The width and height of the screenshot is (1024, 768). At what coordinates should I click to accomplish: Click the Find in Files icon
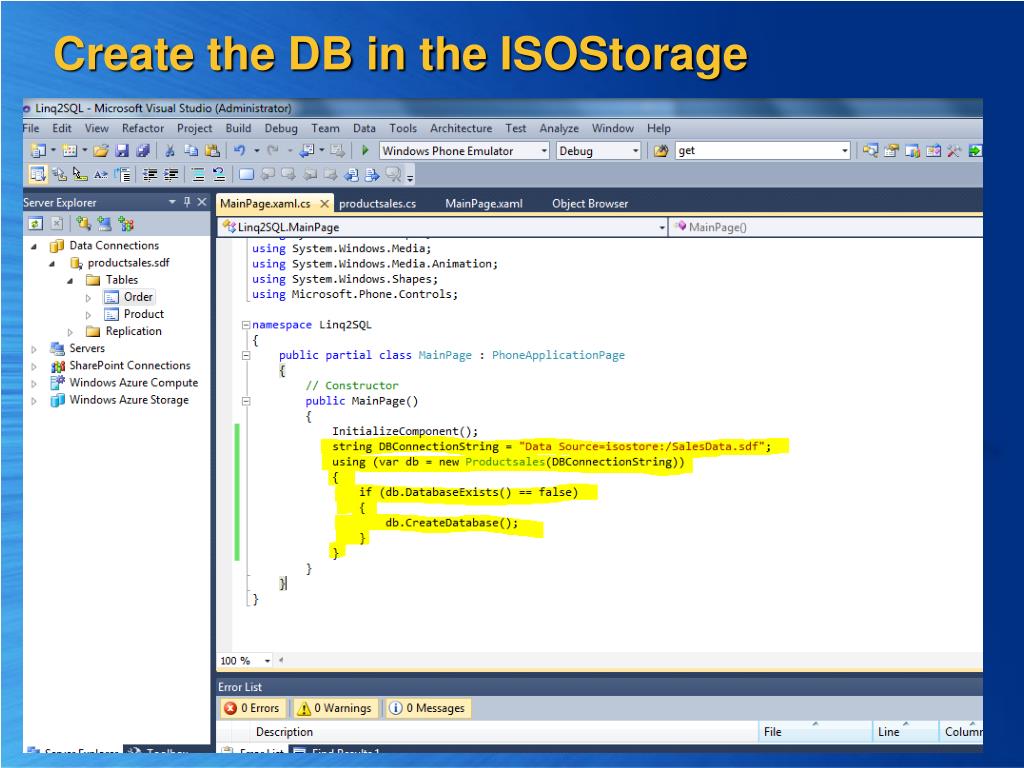(661, 151)
